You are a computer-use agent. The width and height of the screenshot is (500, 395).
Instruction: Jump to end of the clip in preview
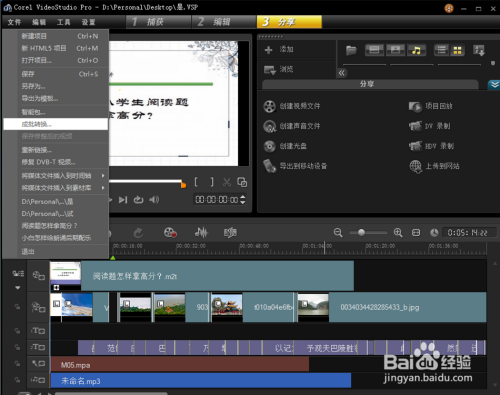(123, 200)
